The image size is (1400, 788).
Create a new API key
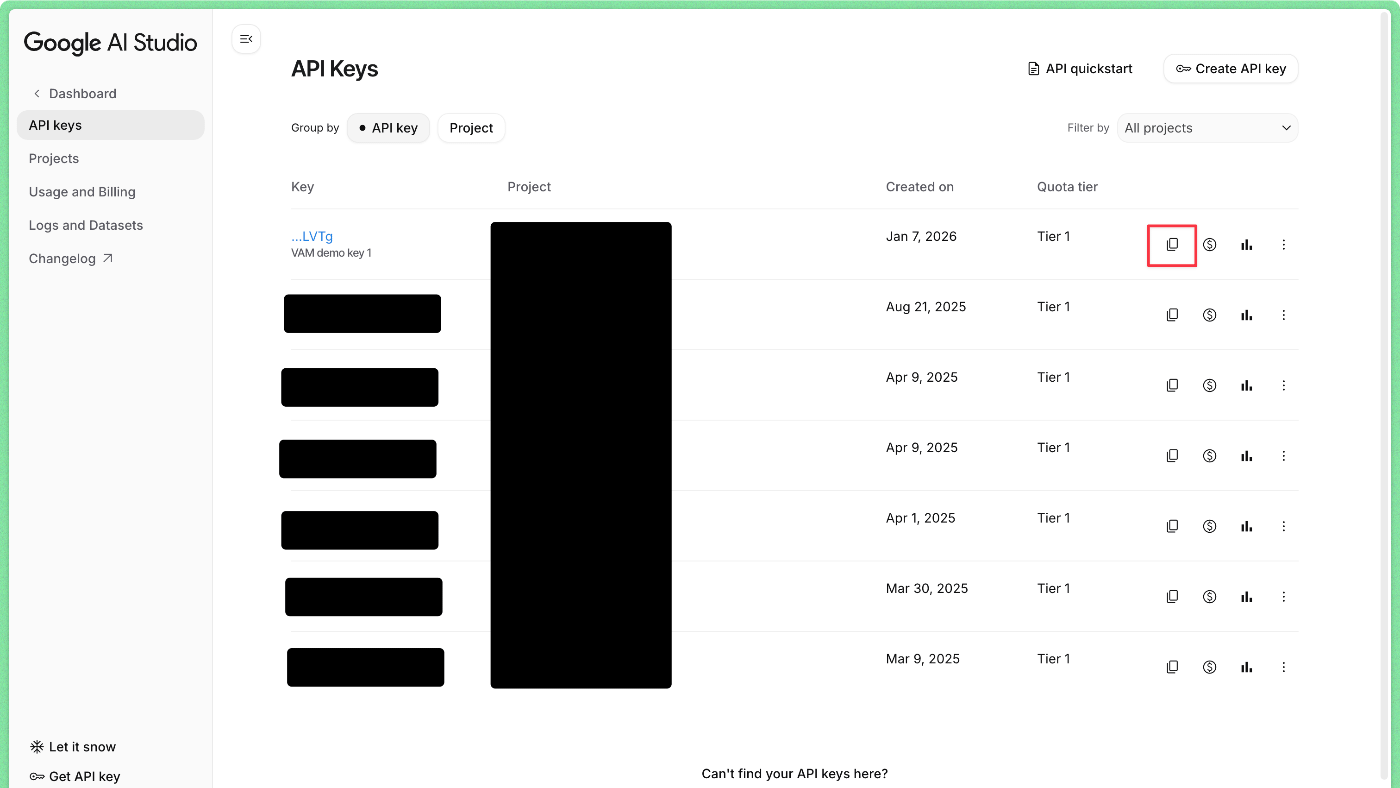click(x=1230, y=68)
